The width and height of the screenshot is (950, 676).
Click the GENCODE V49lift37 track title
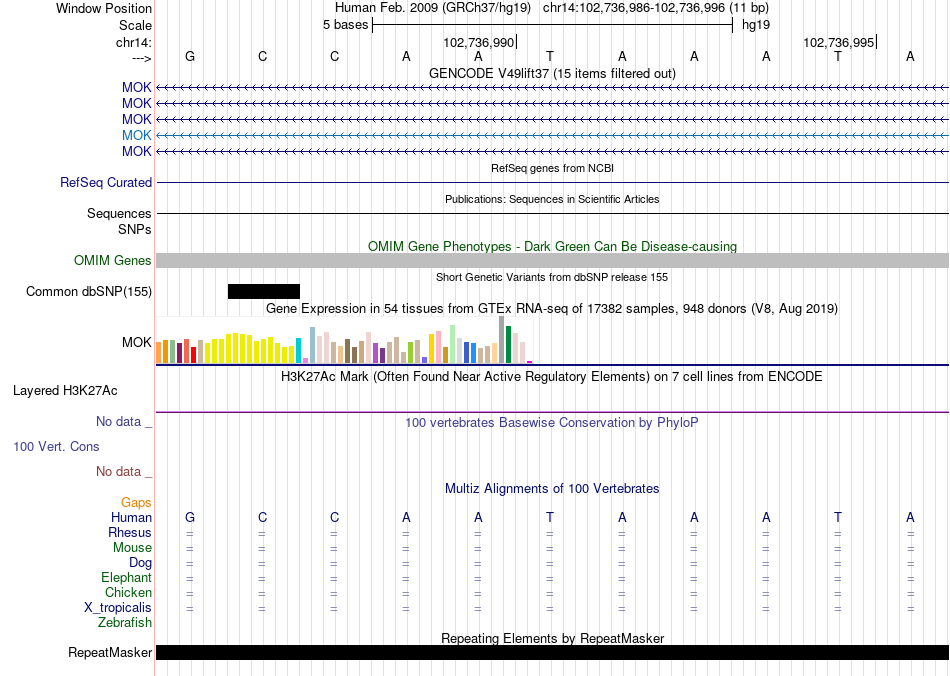point(552,73)
